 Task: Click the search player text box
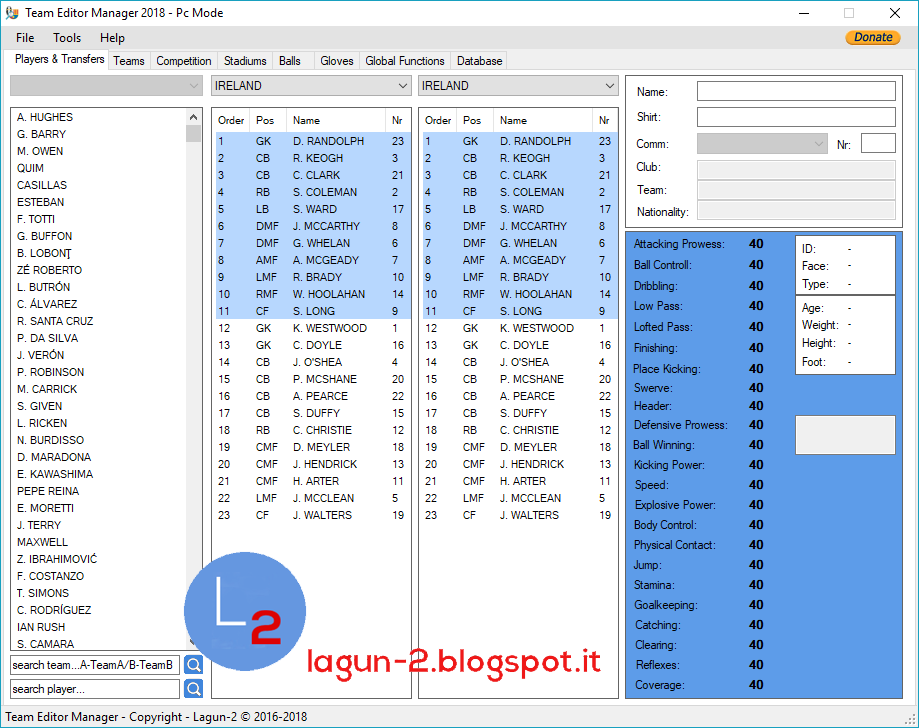[95, 689]
